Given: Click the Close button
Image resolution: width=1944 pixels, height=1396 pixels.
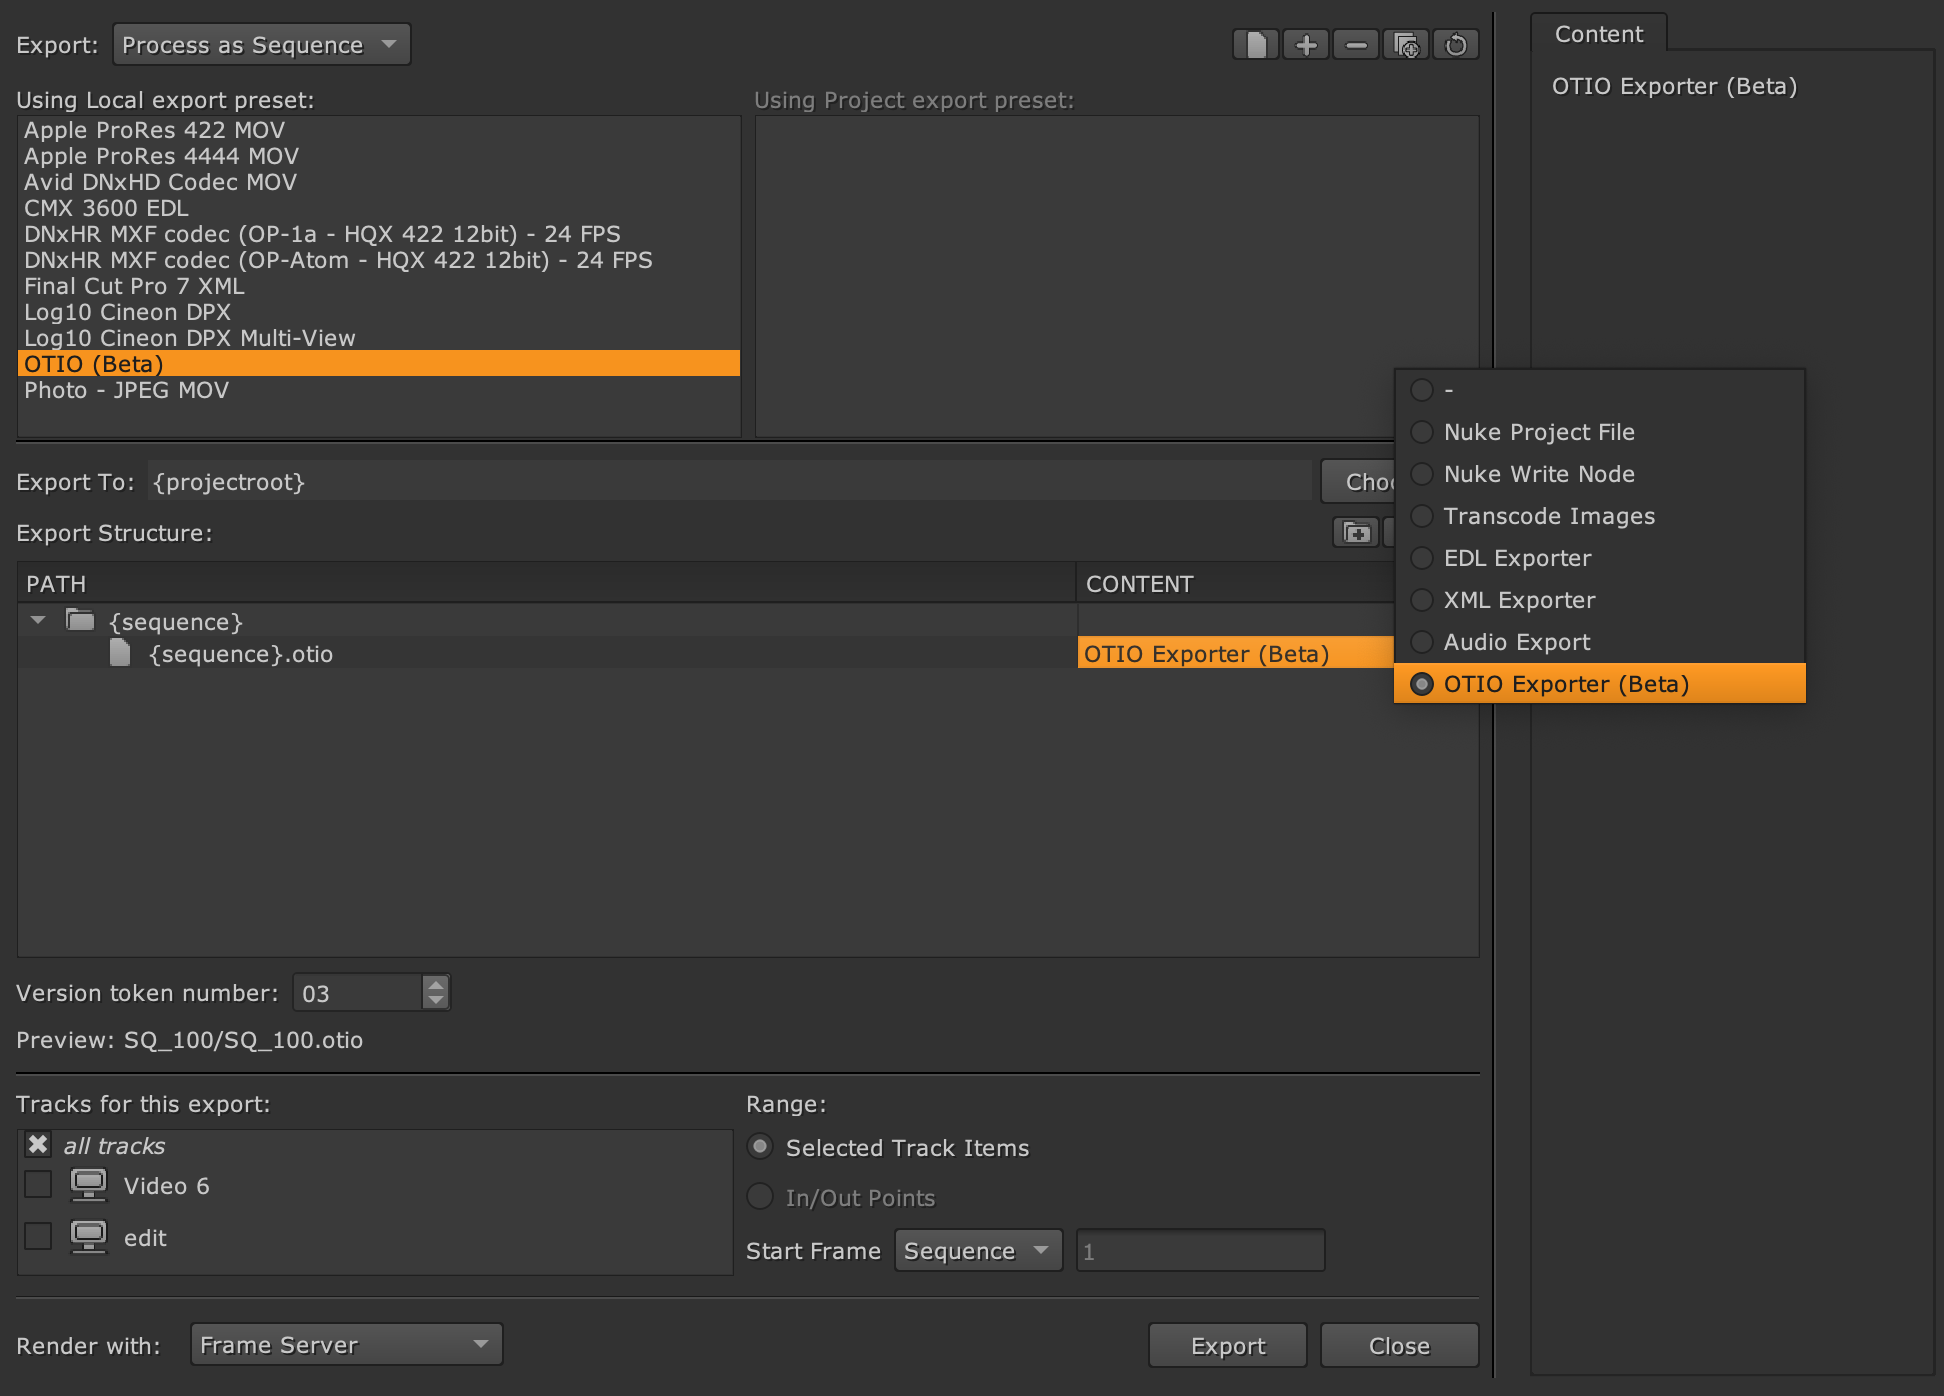Looking at the screenshot, I should [1399, 1345].
